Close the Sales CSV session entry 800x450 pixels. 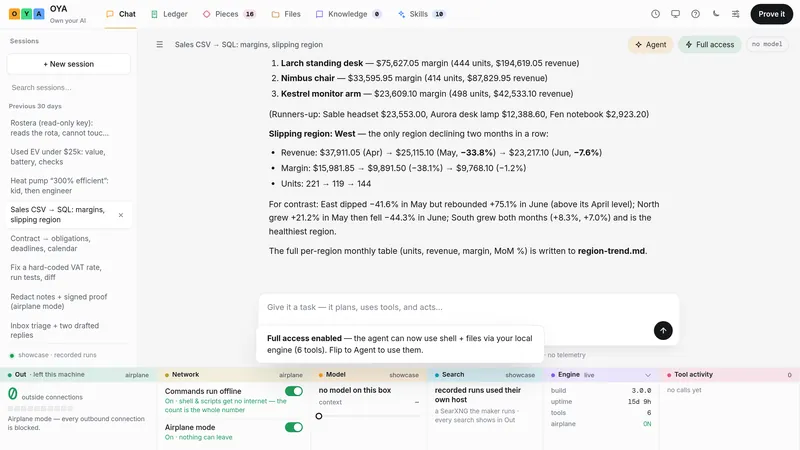[x=121, y=215]
